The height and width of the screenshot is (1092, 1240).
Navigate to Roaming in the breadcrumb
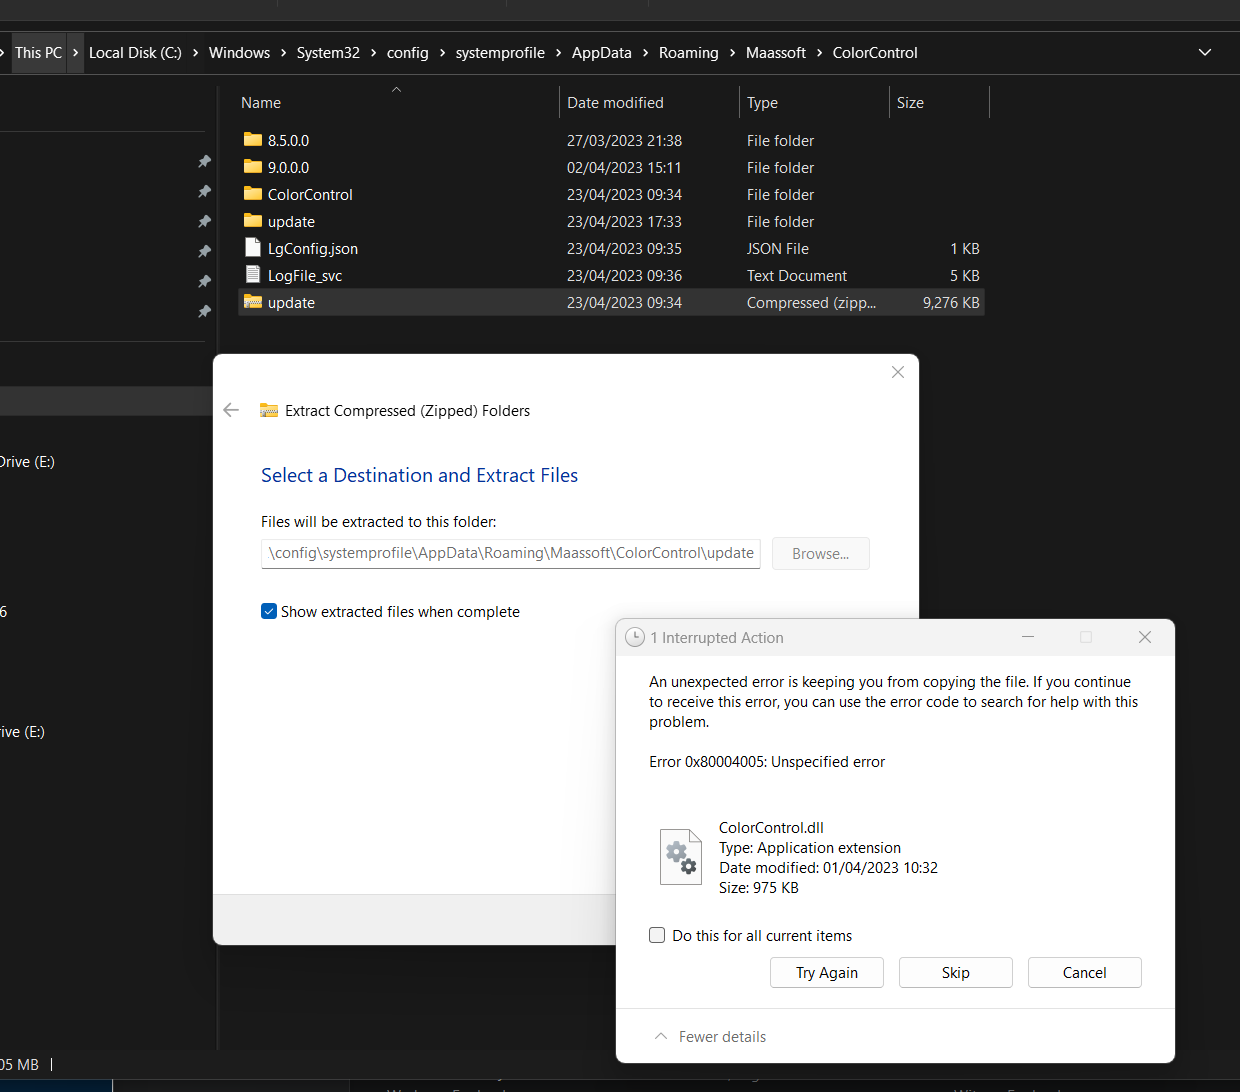pos(689,52)
